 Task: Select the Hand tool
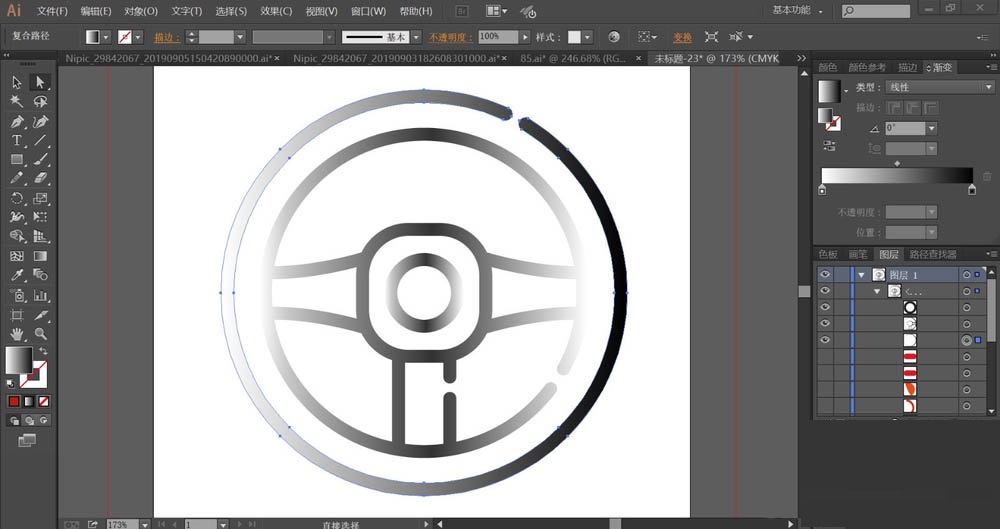coord(17,334)
